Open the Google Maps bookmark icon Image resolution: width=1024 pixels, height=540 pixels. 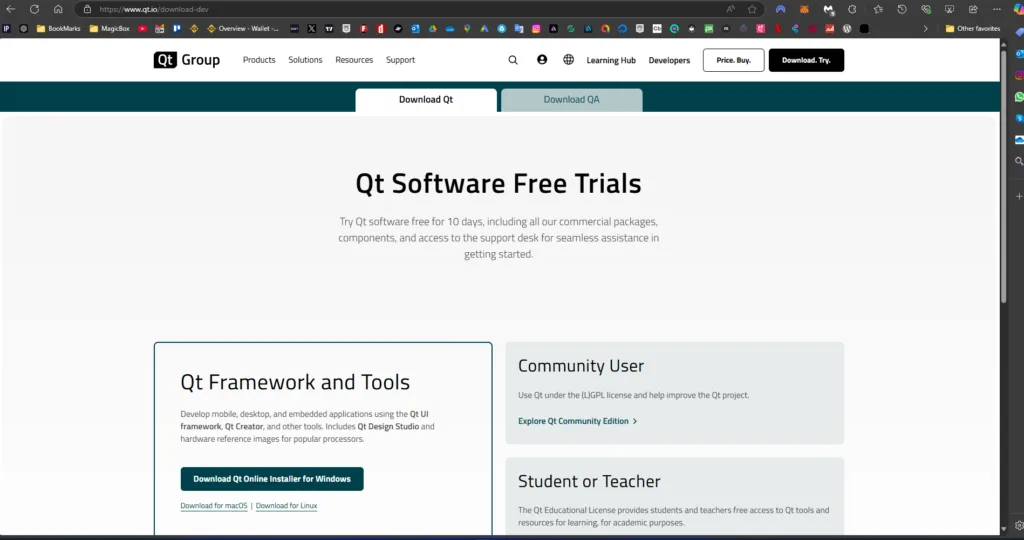[x=467, y=29]
